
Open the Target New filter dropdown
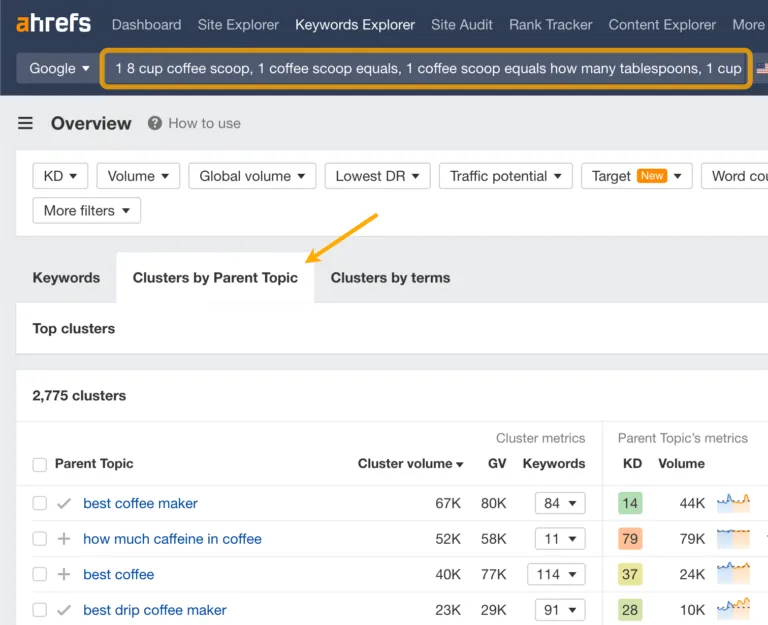(637, 176)
